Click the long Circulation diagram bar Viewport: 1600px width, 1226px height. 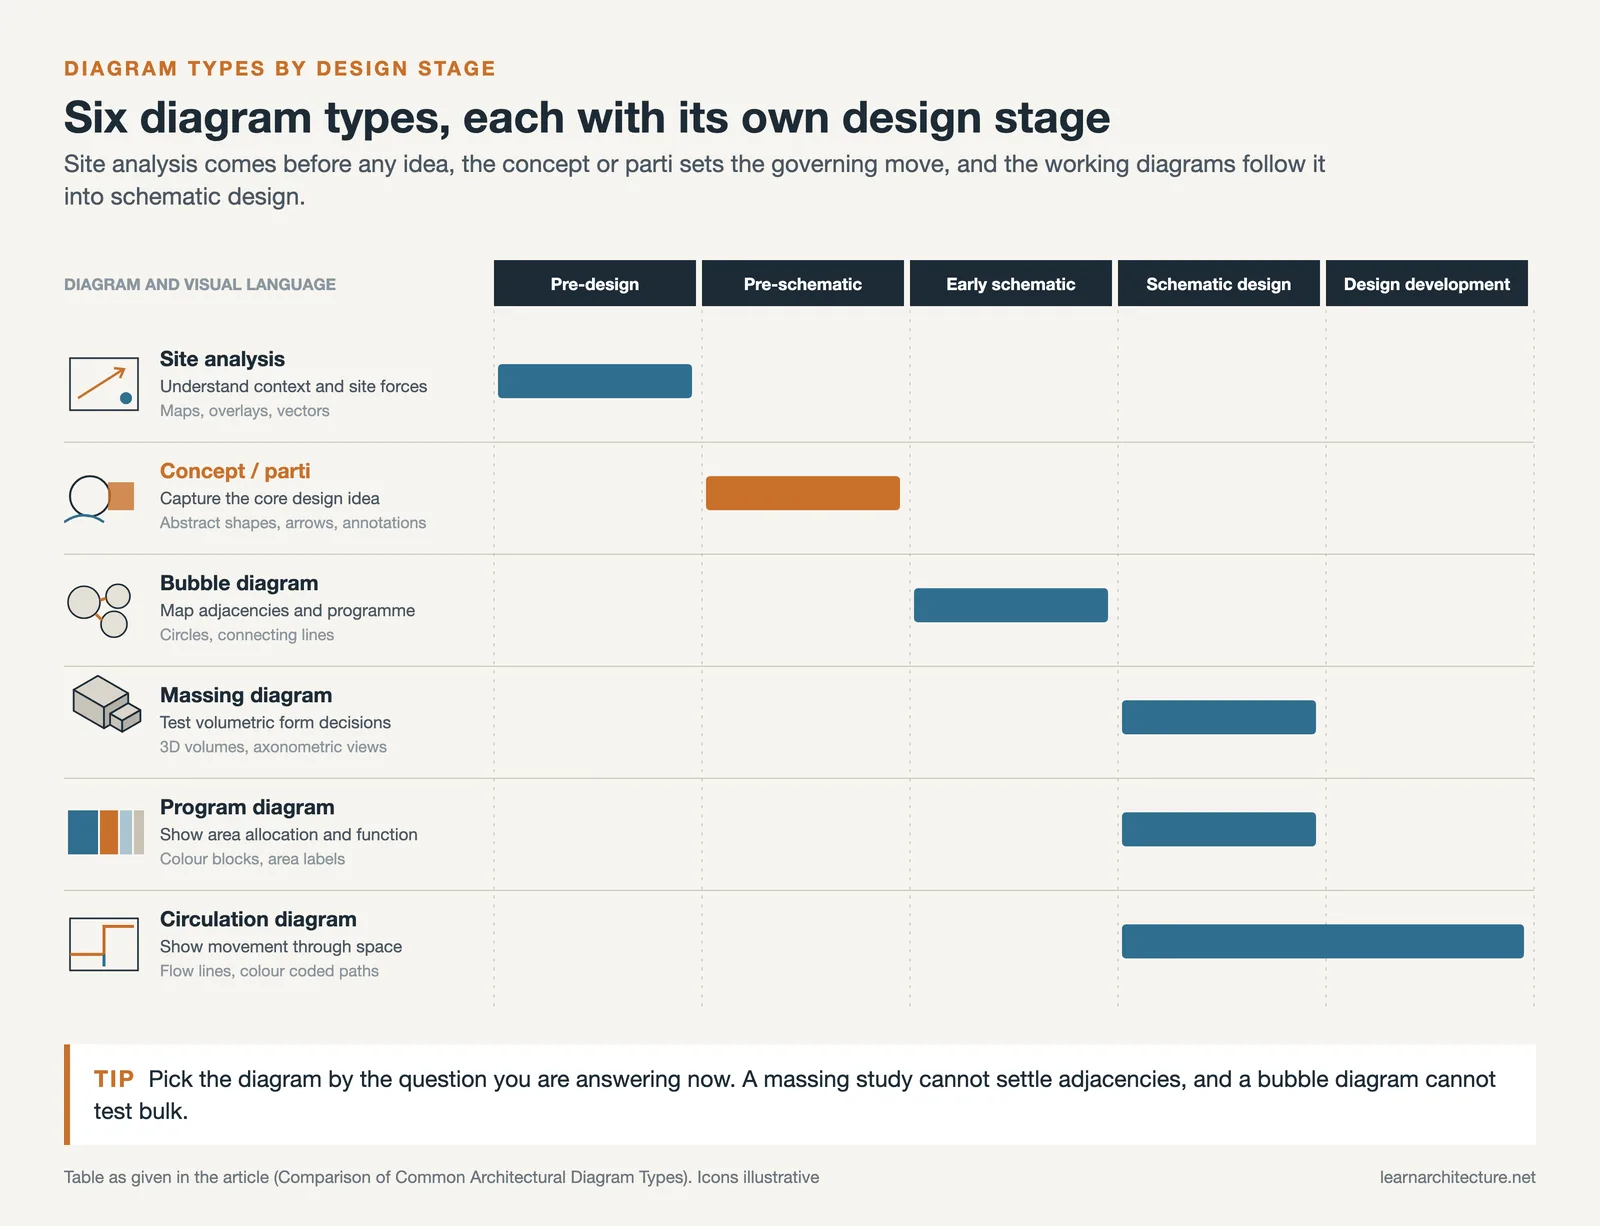(x=1323, y=941)
